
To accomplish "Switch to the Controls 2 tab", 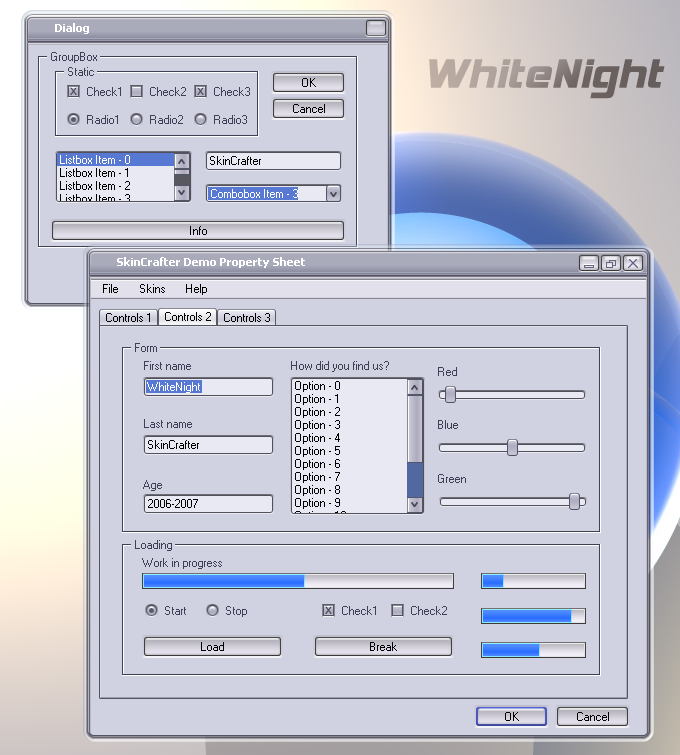I will [x=187, y=317].
